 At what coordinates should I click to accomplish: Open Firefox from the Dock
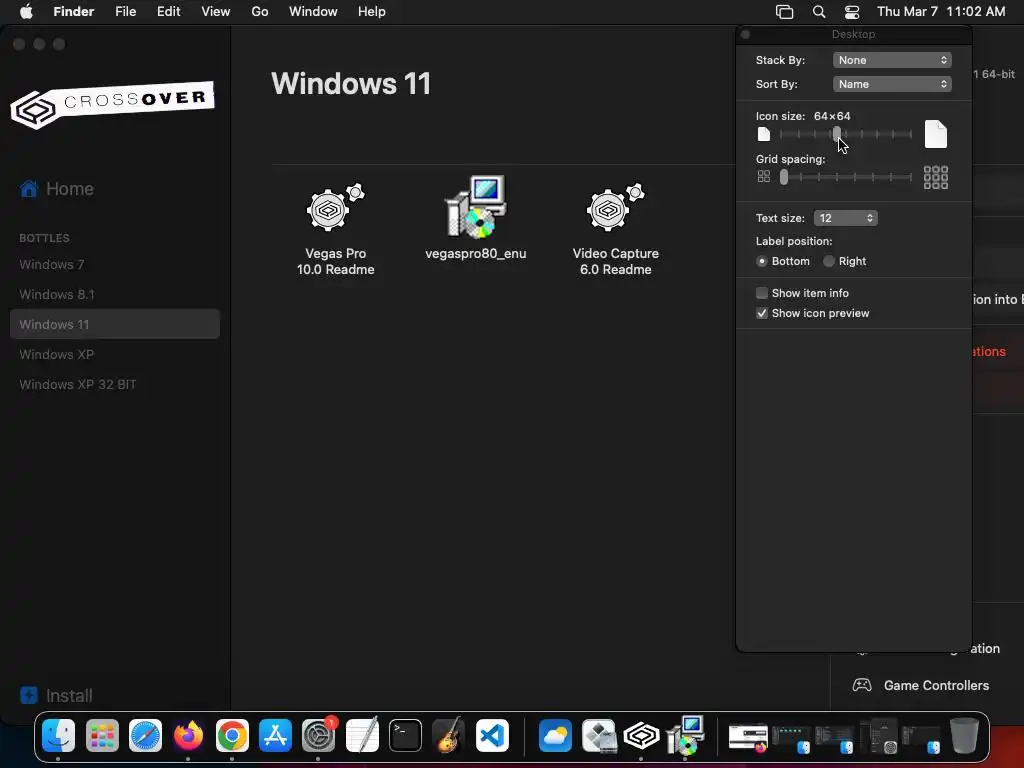[188, 736]
